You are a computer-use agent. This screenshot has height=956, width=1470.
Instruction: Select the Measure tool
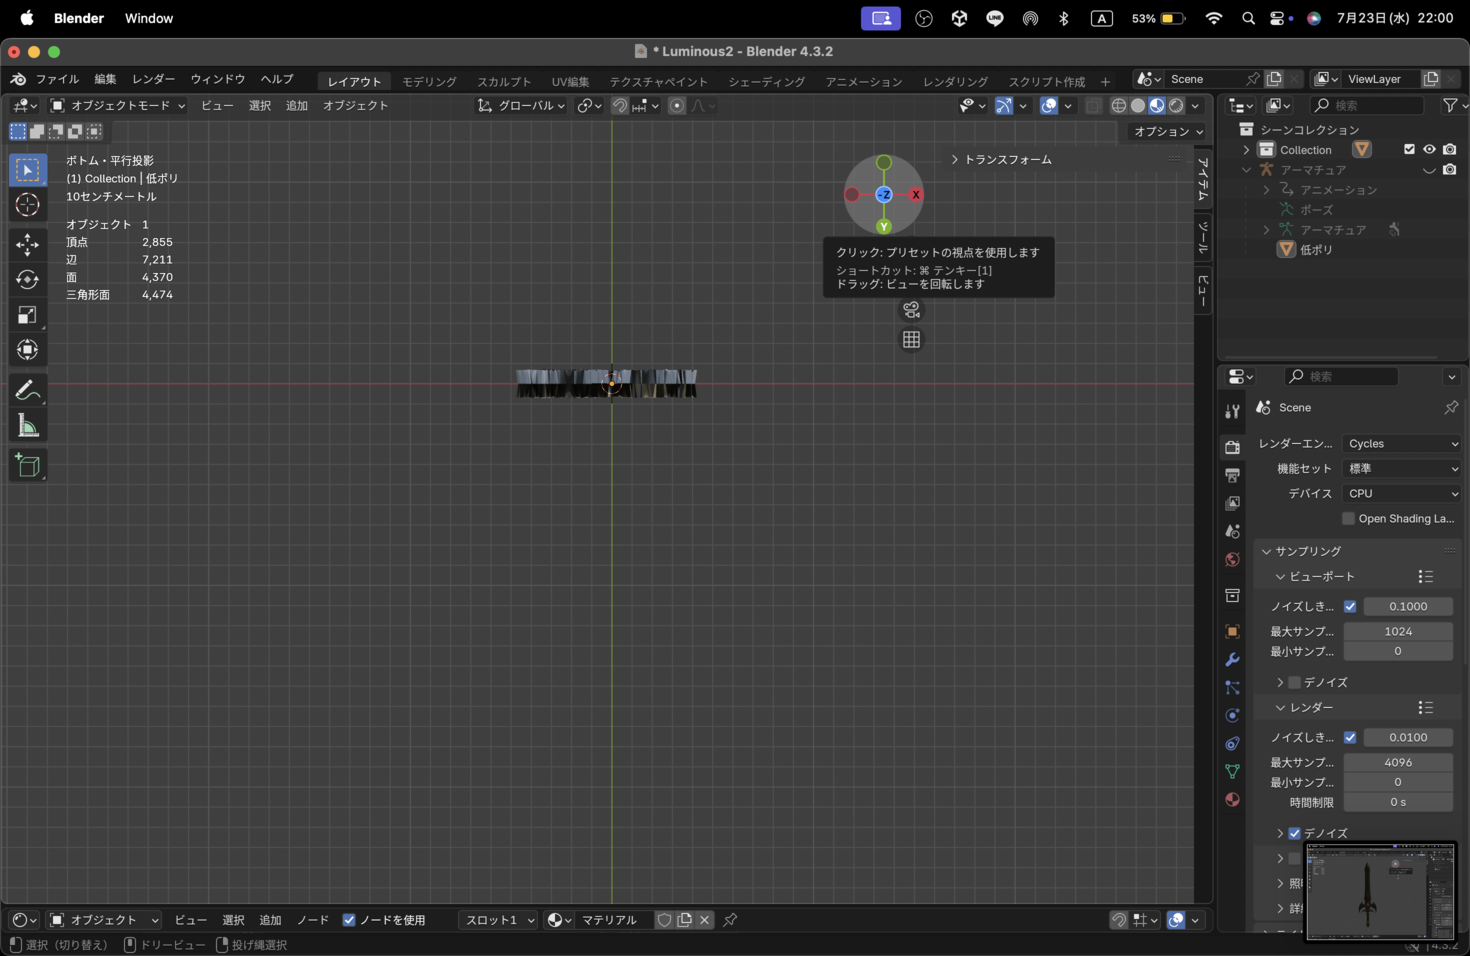27,424
